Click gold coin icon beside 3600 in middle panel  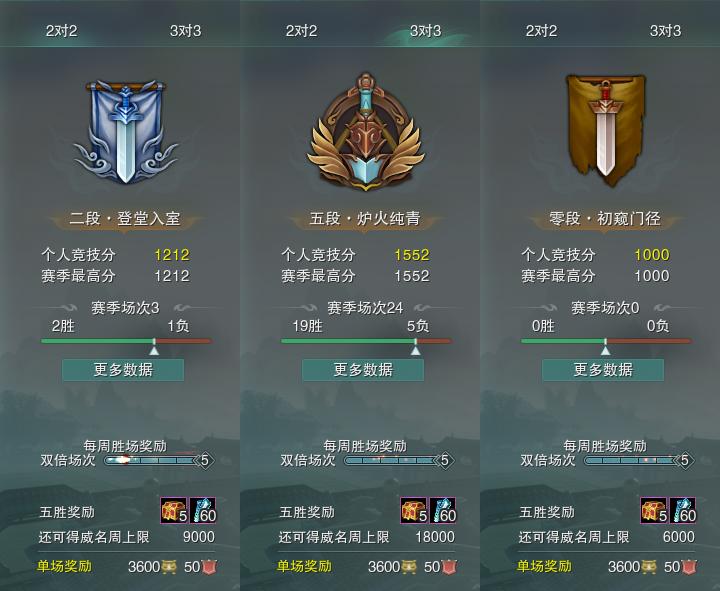coord(409,567)
